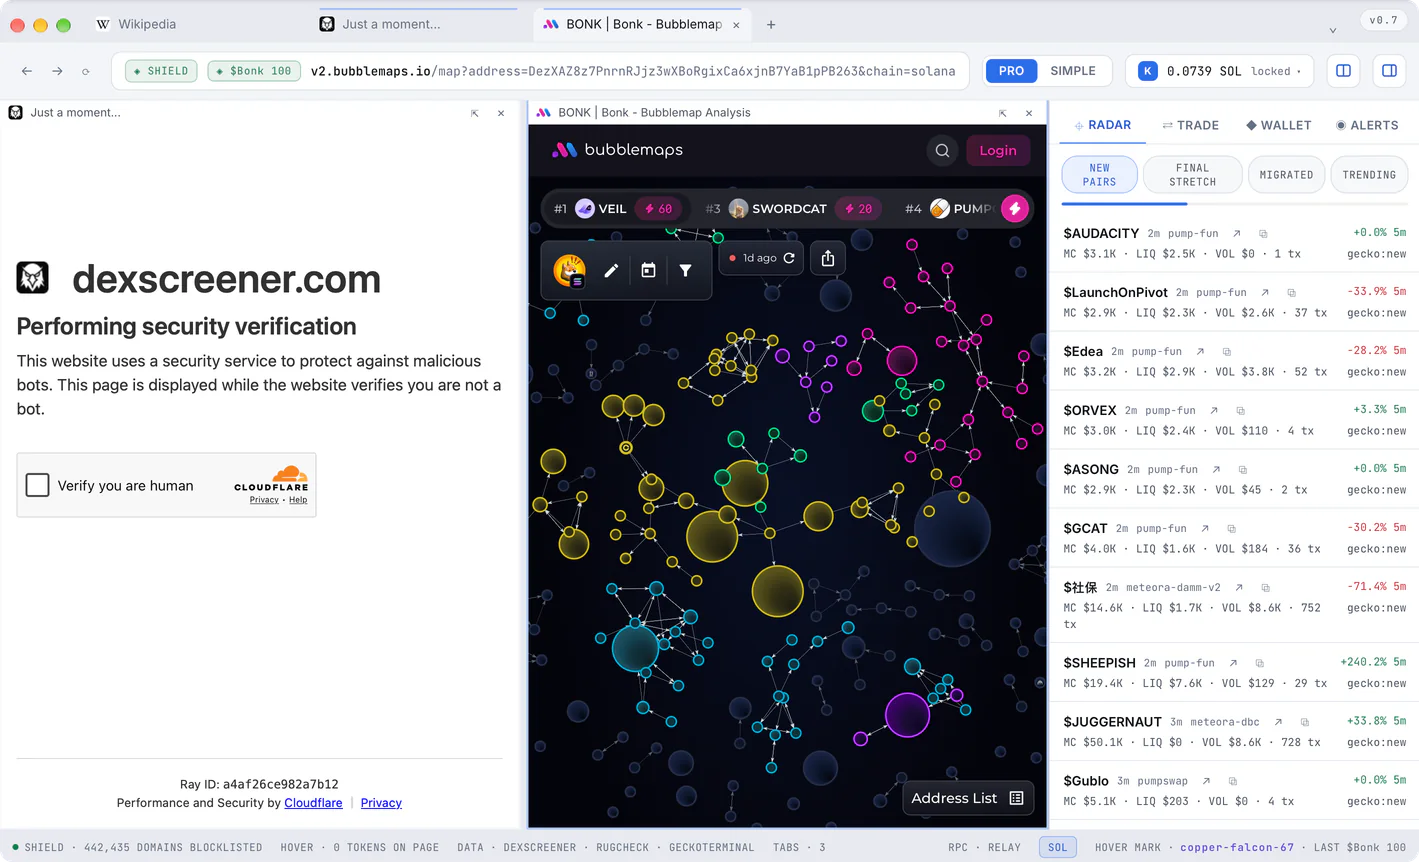This screenshot has width=1419, height=862.
Task: Click the BONK token avatar on Bubblemap
Action: [569, 270]
